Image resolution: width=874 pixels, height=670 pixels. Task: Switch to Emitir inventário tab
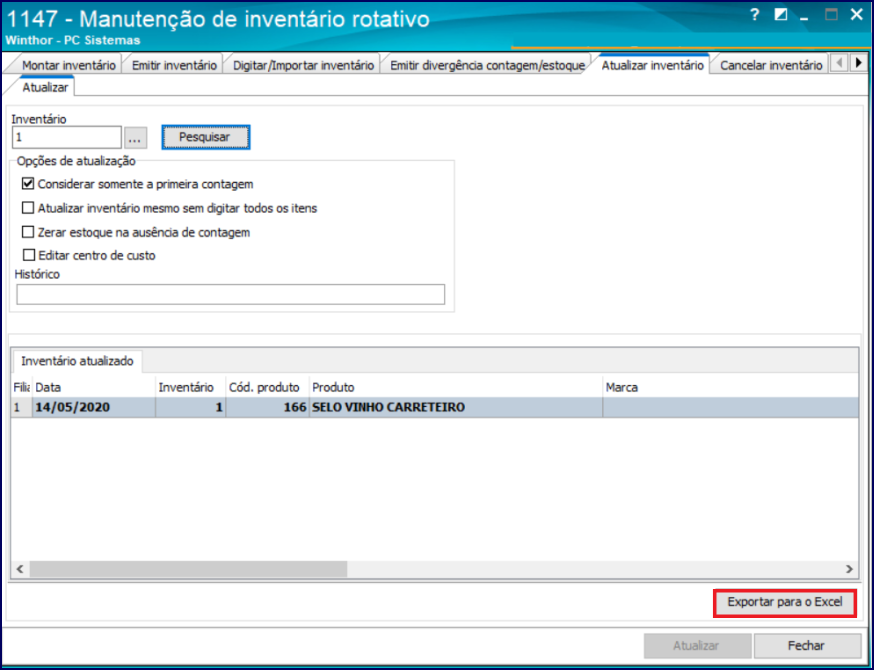(x=174, y=65)
